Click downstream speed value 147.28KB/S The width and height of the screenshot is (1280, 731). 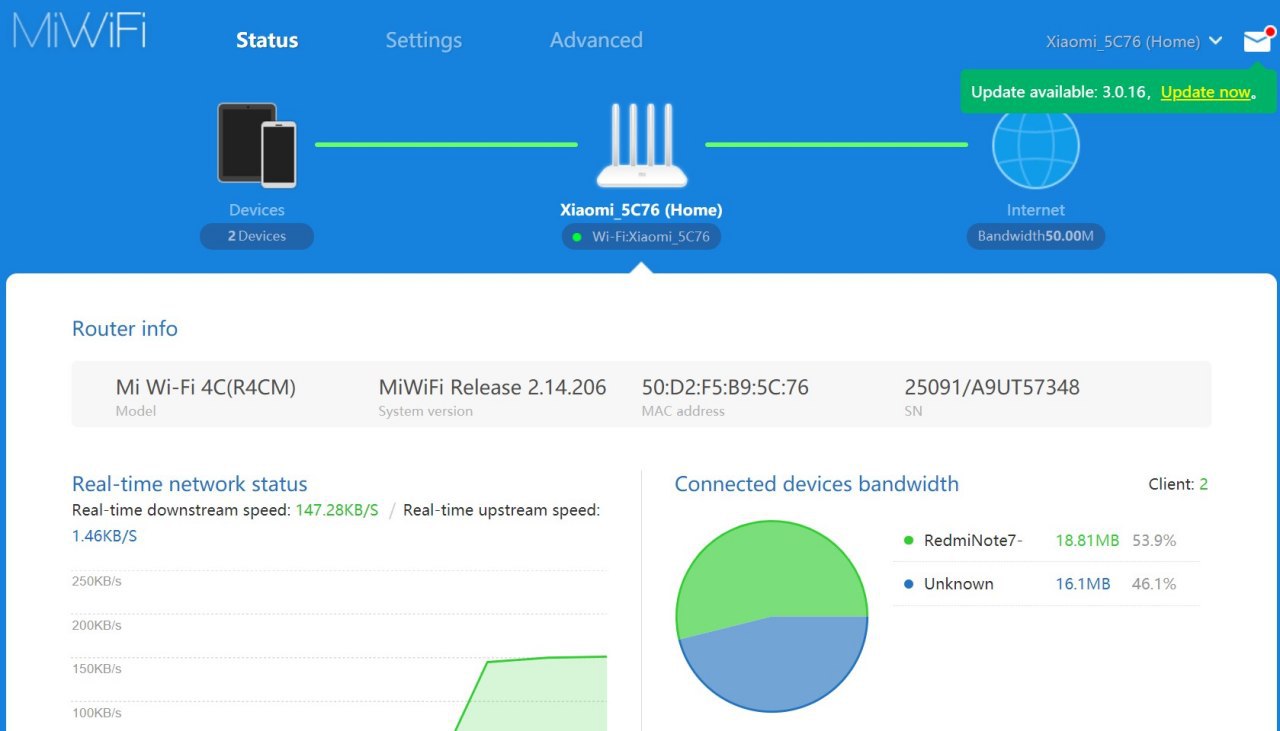337,510
